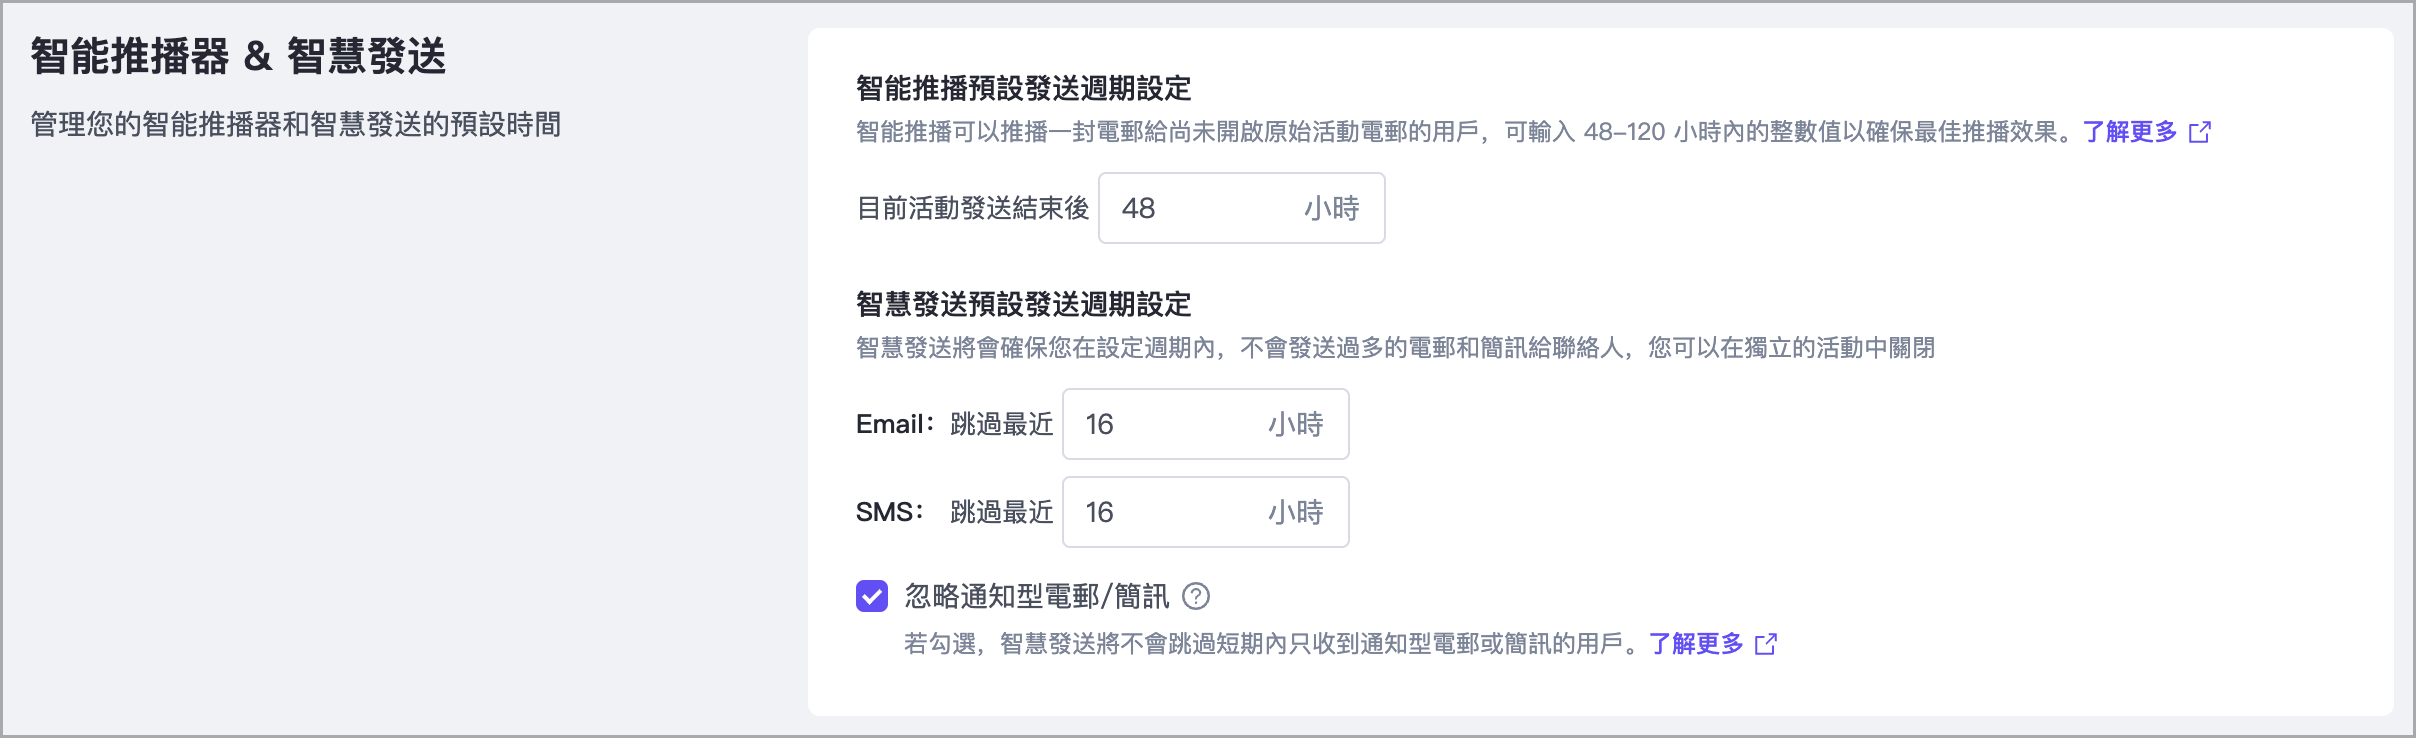Click the 智能推播預設發送週期設定 heading

(1023, 88)
